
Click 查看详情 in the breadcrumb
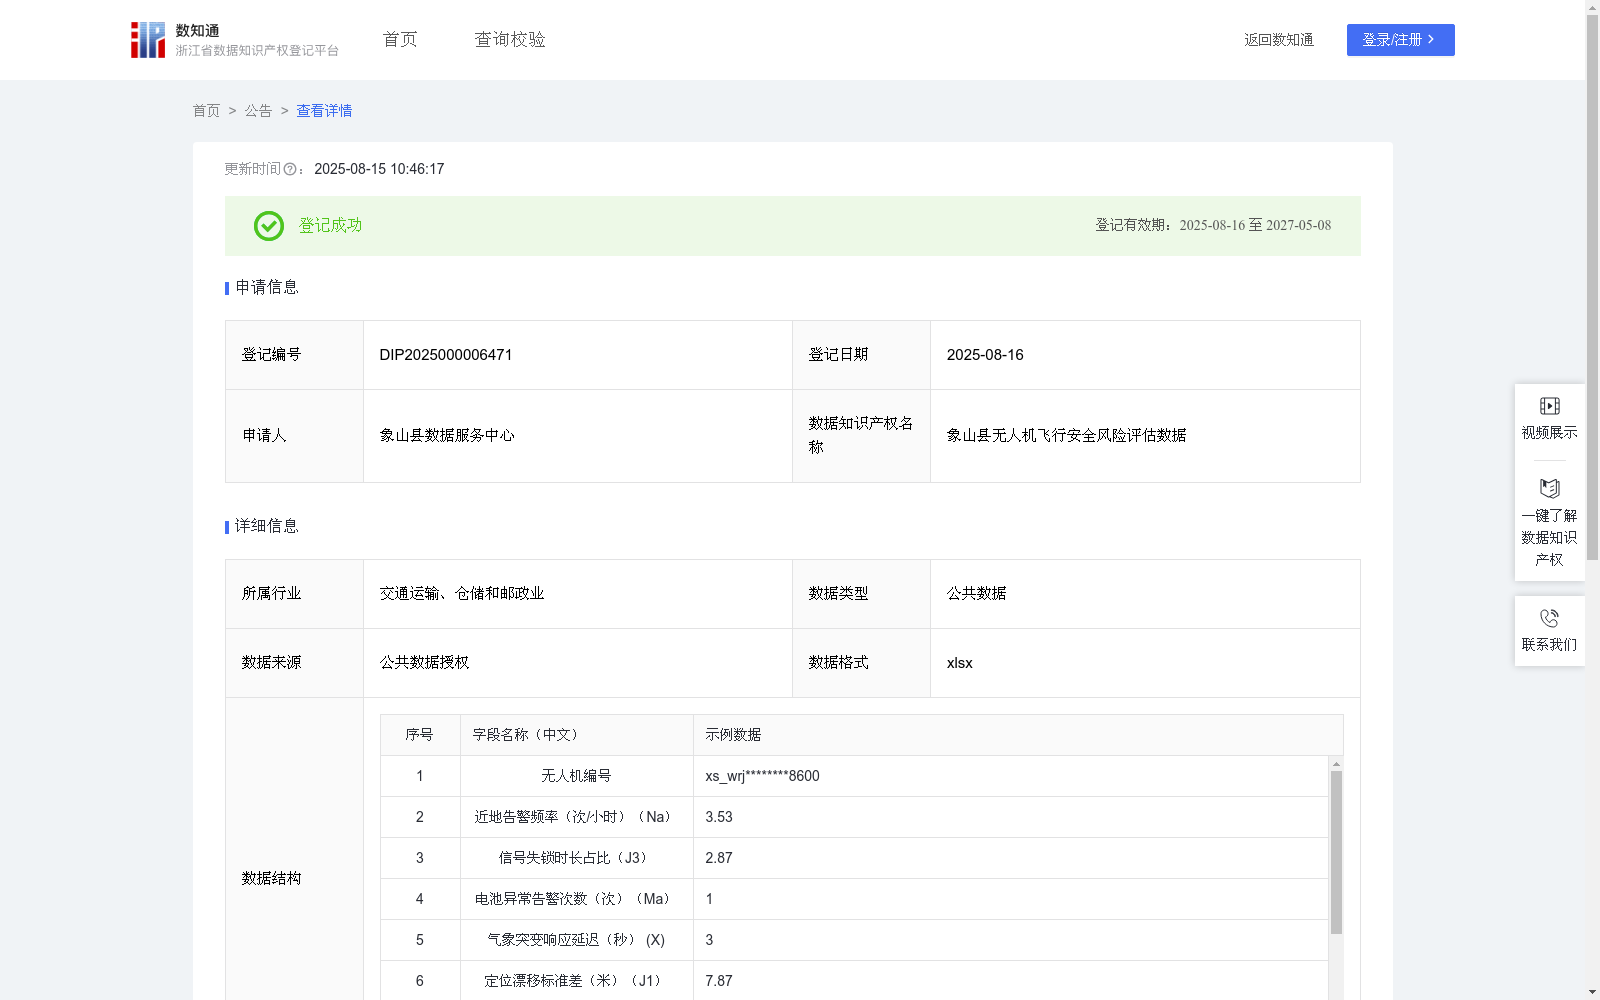[x=324, y=111]
